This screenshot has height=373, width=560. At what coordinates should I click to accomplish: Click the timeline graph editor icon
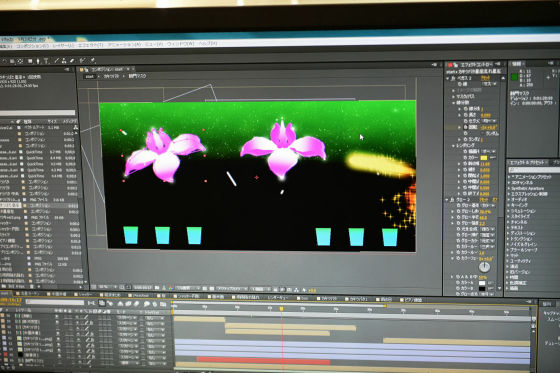coord(163,304)
